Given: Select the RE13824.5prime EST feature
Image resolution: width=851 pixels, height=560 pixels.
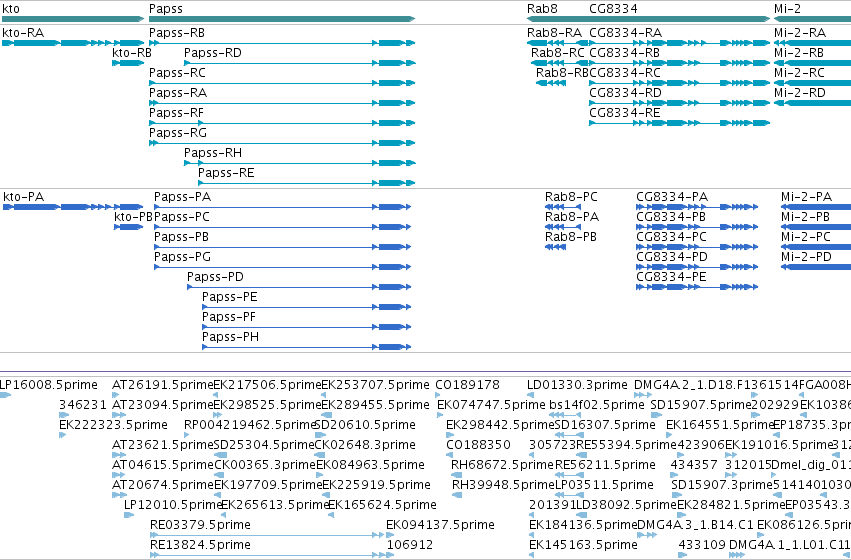Looking at the screenshot, I should coord(267,555).
